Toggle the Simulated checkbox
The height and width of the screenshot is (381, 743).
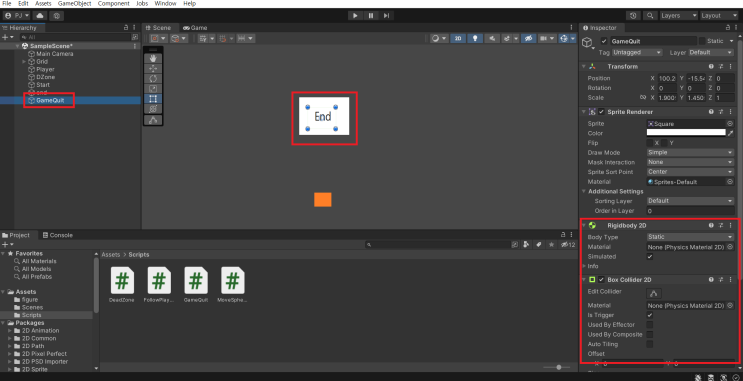650,256
